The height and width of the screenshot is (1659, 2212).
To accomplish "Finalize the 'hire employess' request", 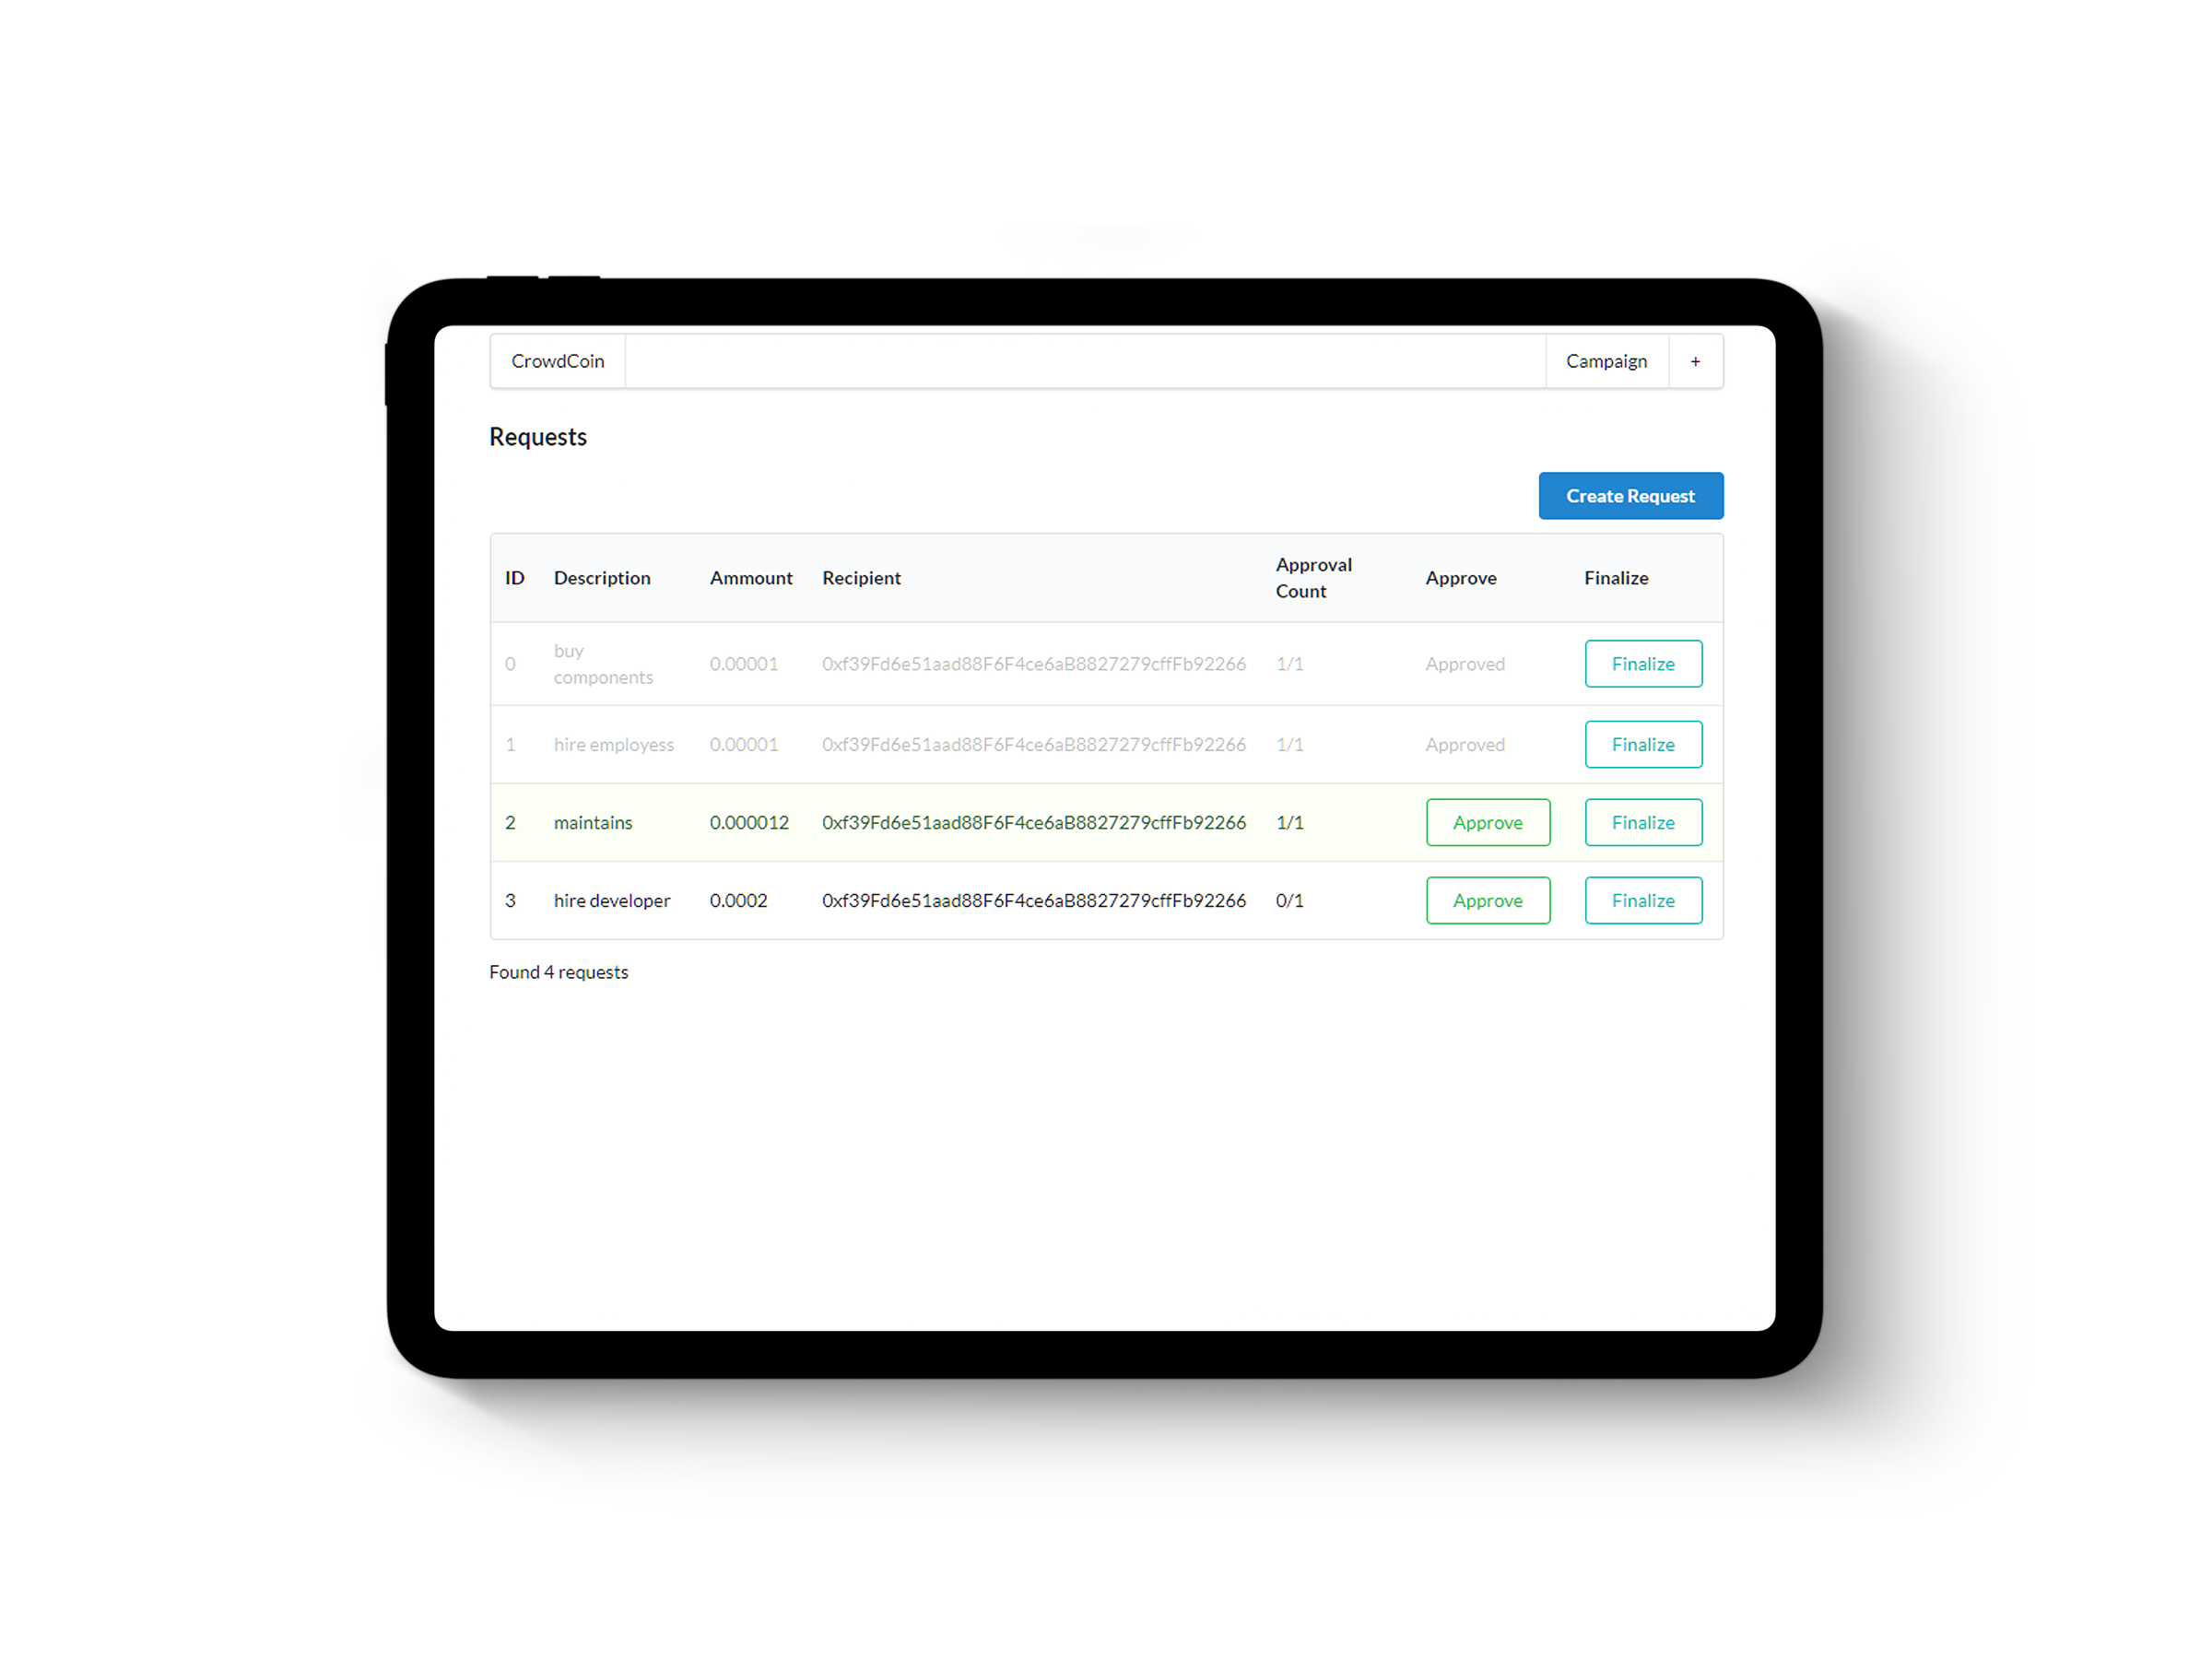I will point(1643,745).
